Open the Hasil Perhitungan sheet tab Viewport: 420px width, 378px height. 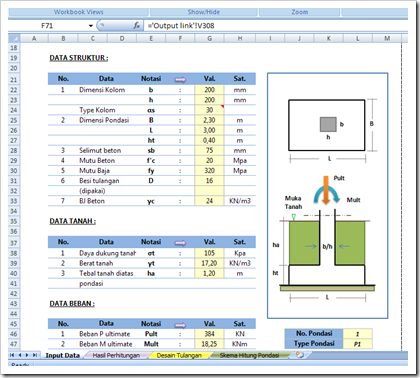coord(116,355)
